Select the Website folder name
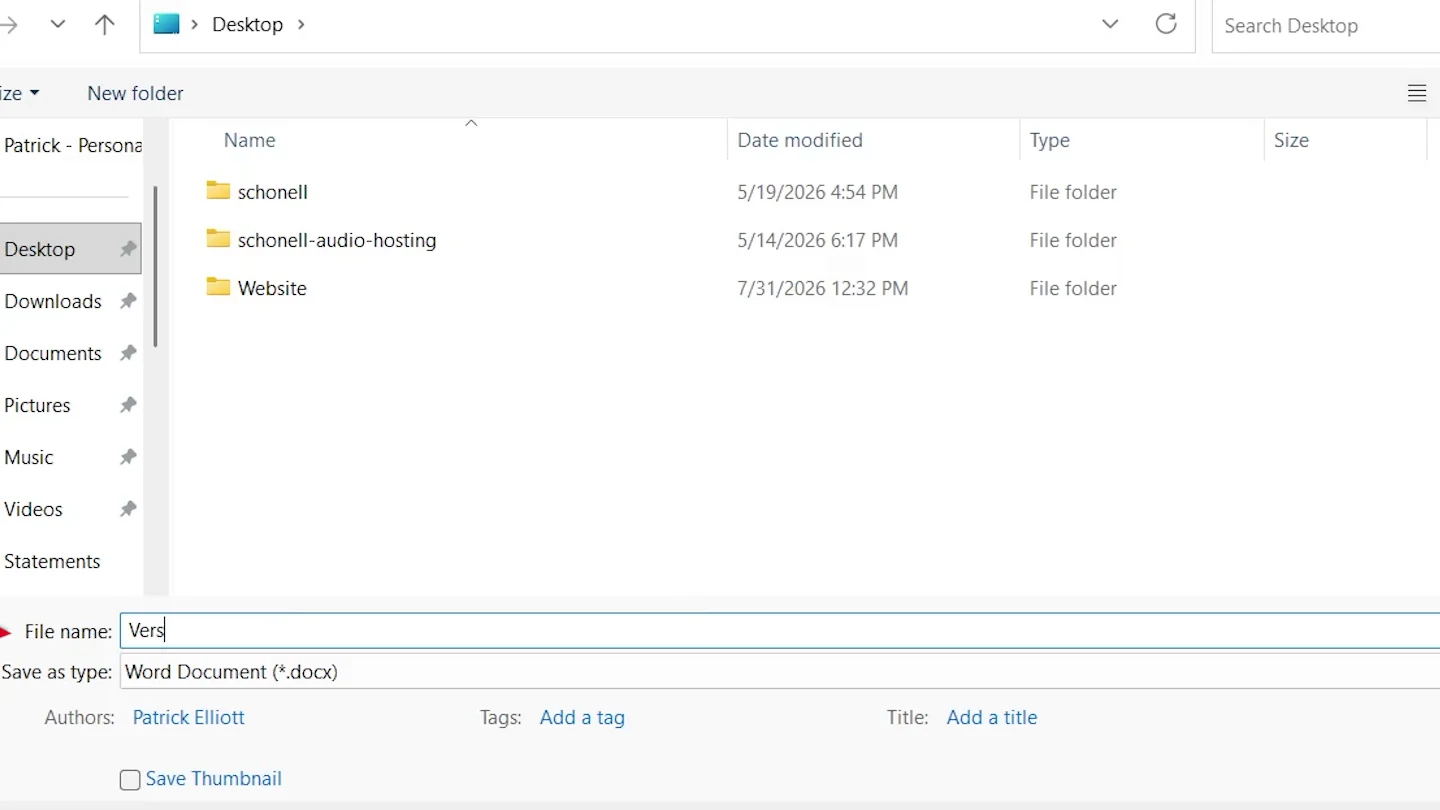 click(272, 288)
